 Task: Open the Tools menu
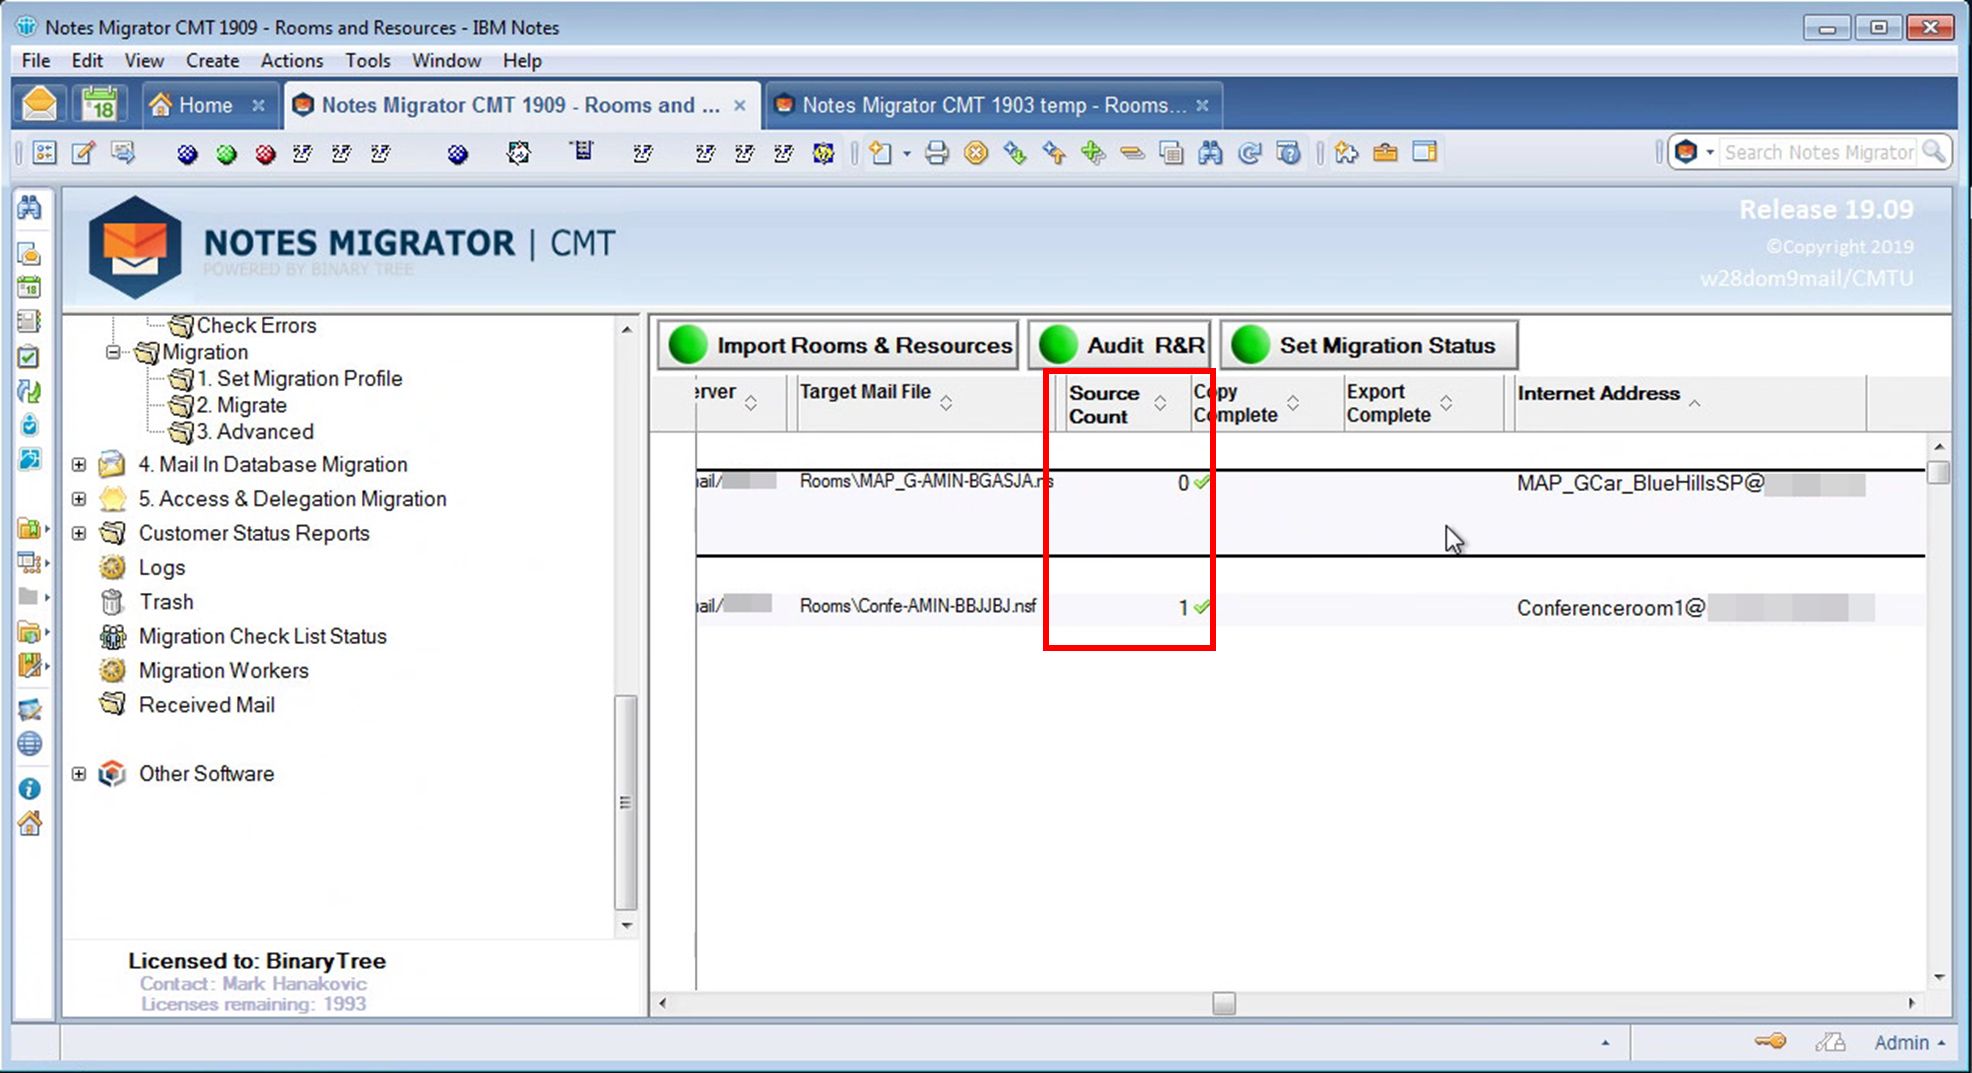tap(368, 60)
